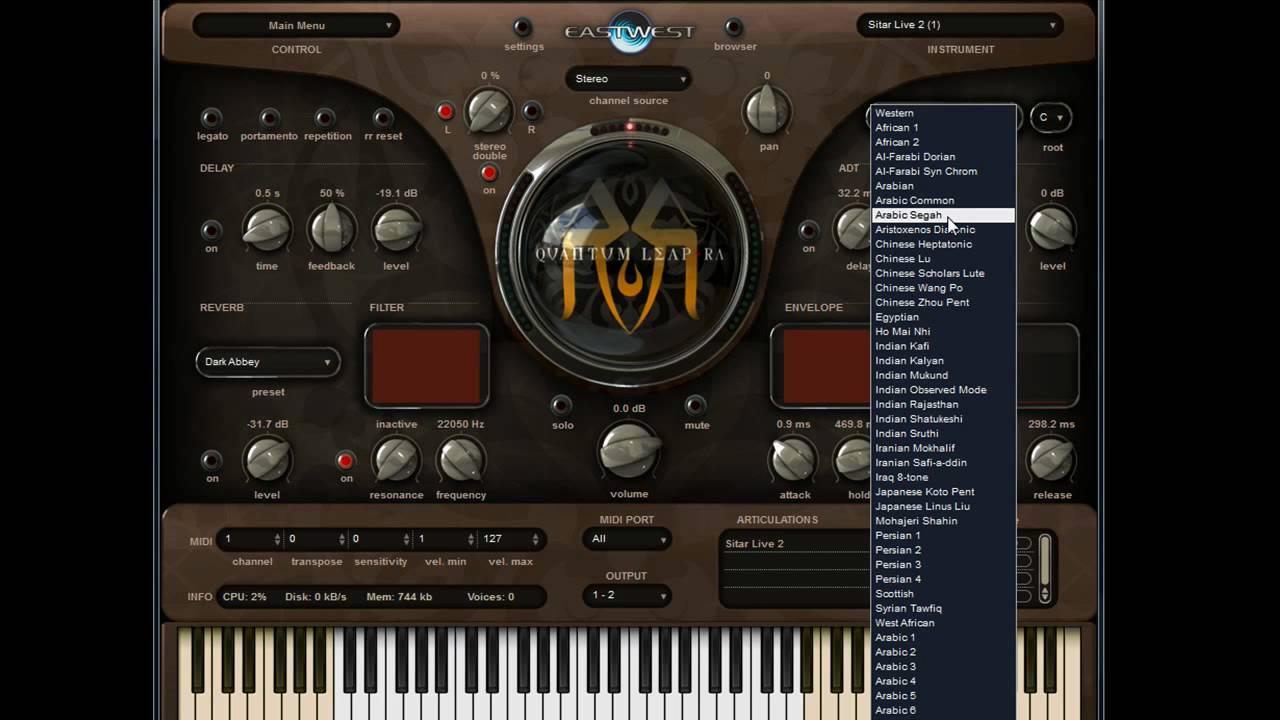Enable the reverb on button
The width and height of the screenshot is (1280, 720).
point(211,460)
